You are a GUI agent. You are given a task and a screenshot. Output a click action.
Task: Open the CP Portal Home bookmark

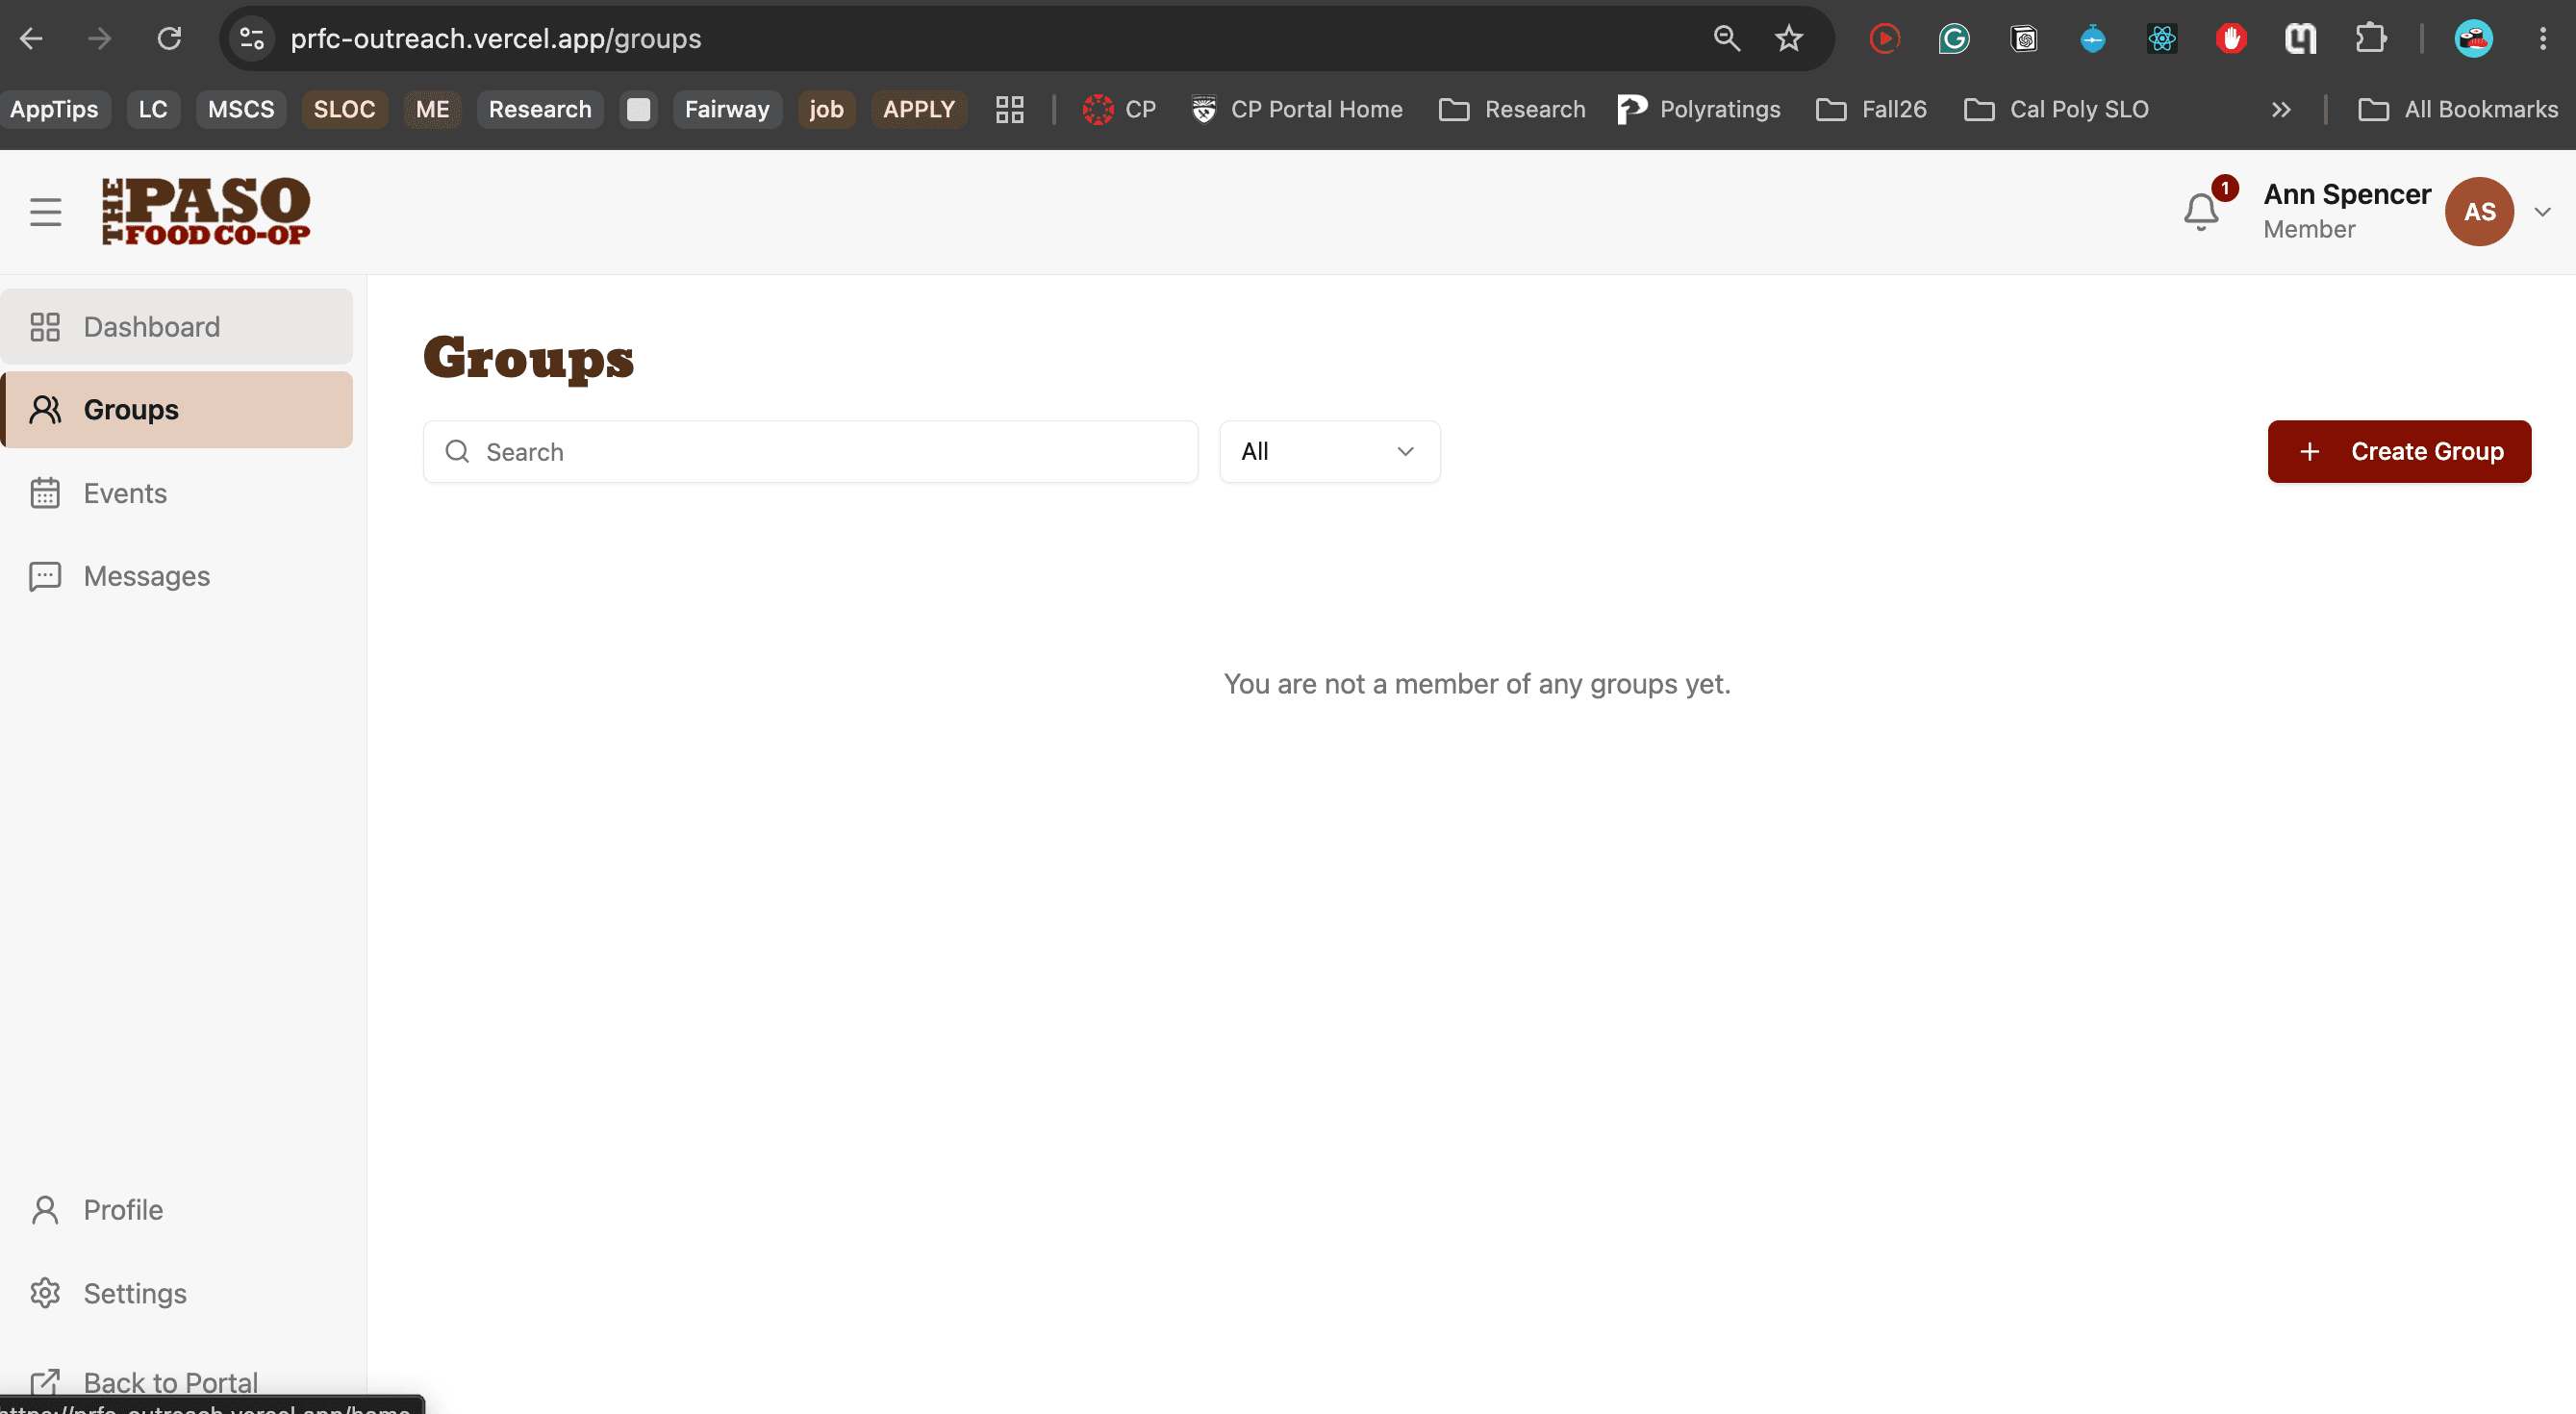pyautogui.click(x=1297, y=109)
